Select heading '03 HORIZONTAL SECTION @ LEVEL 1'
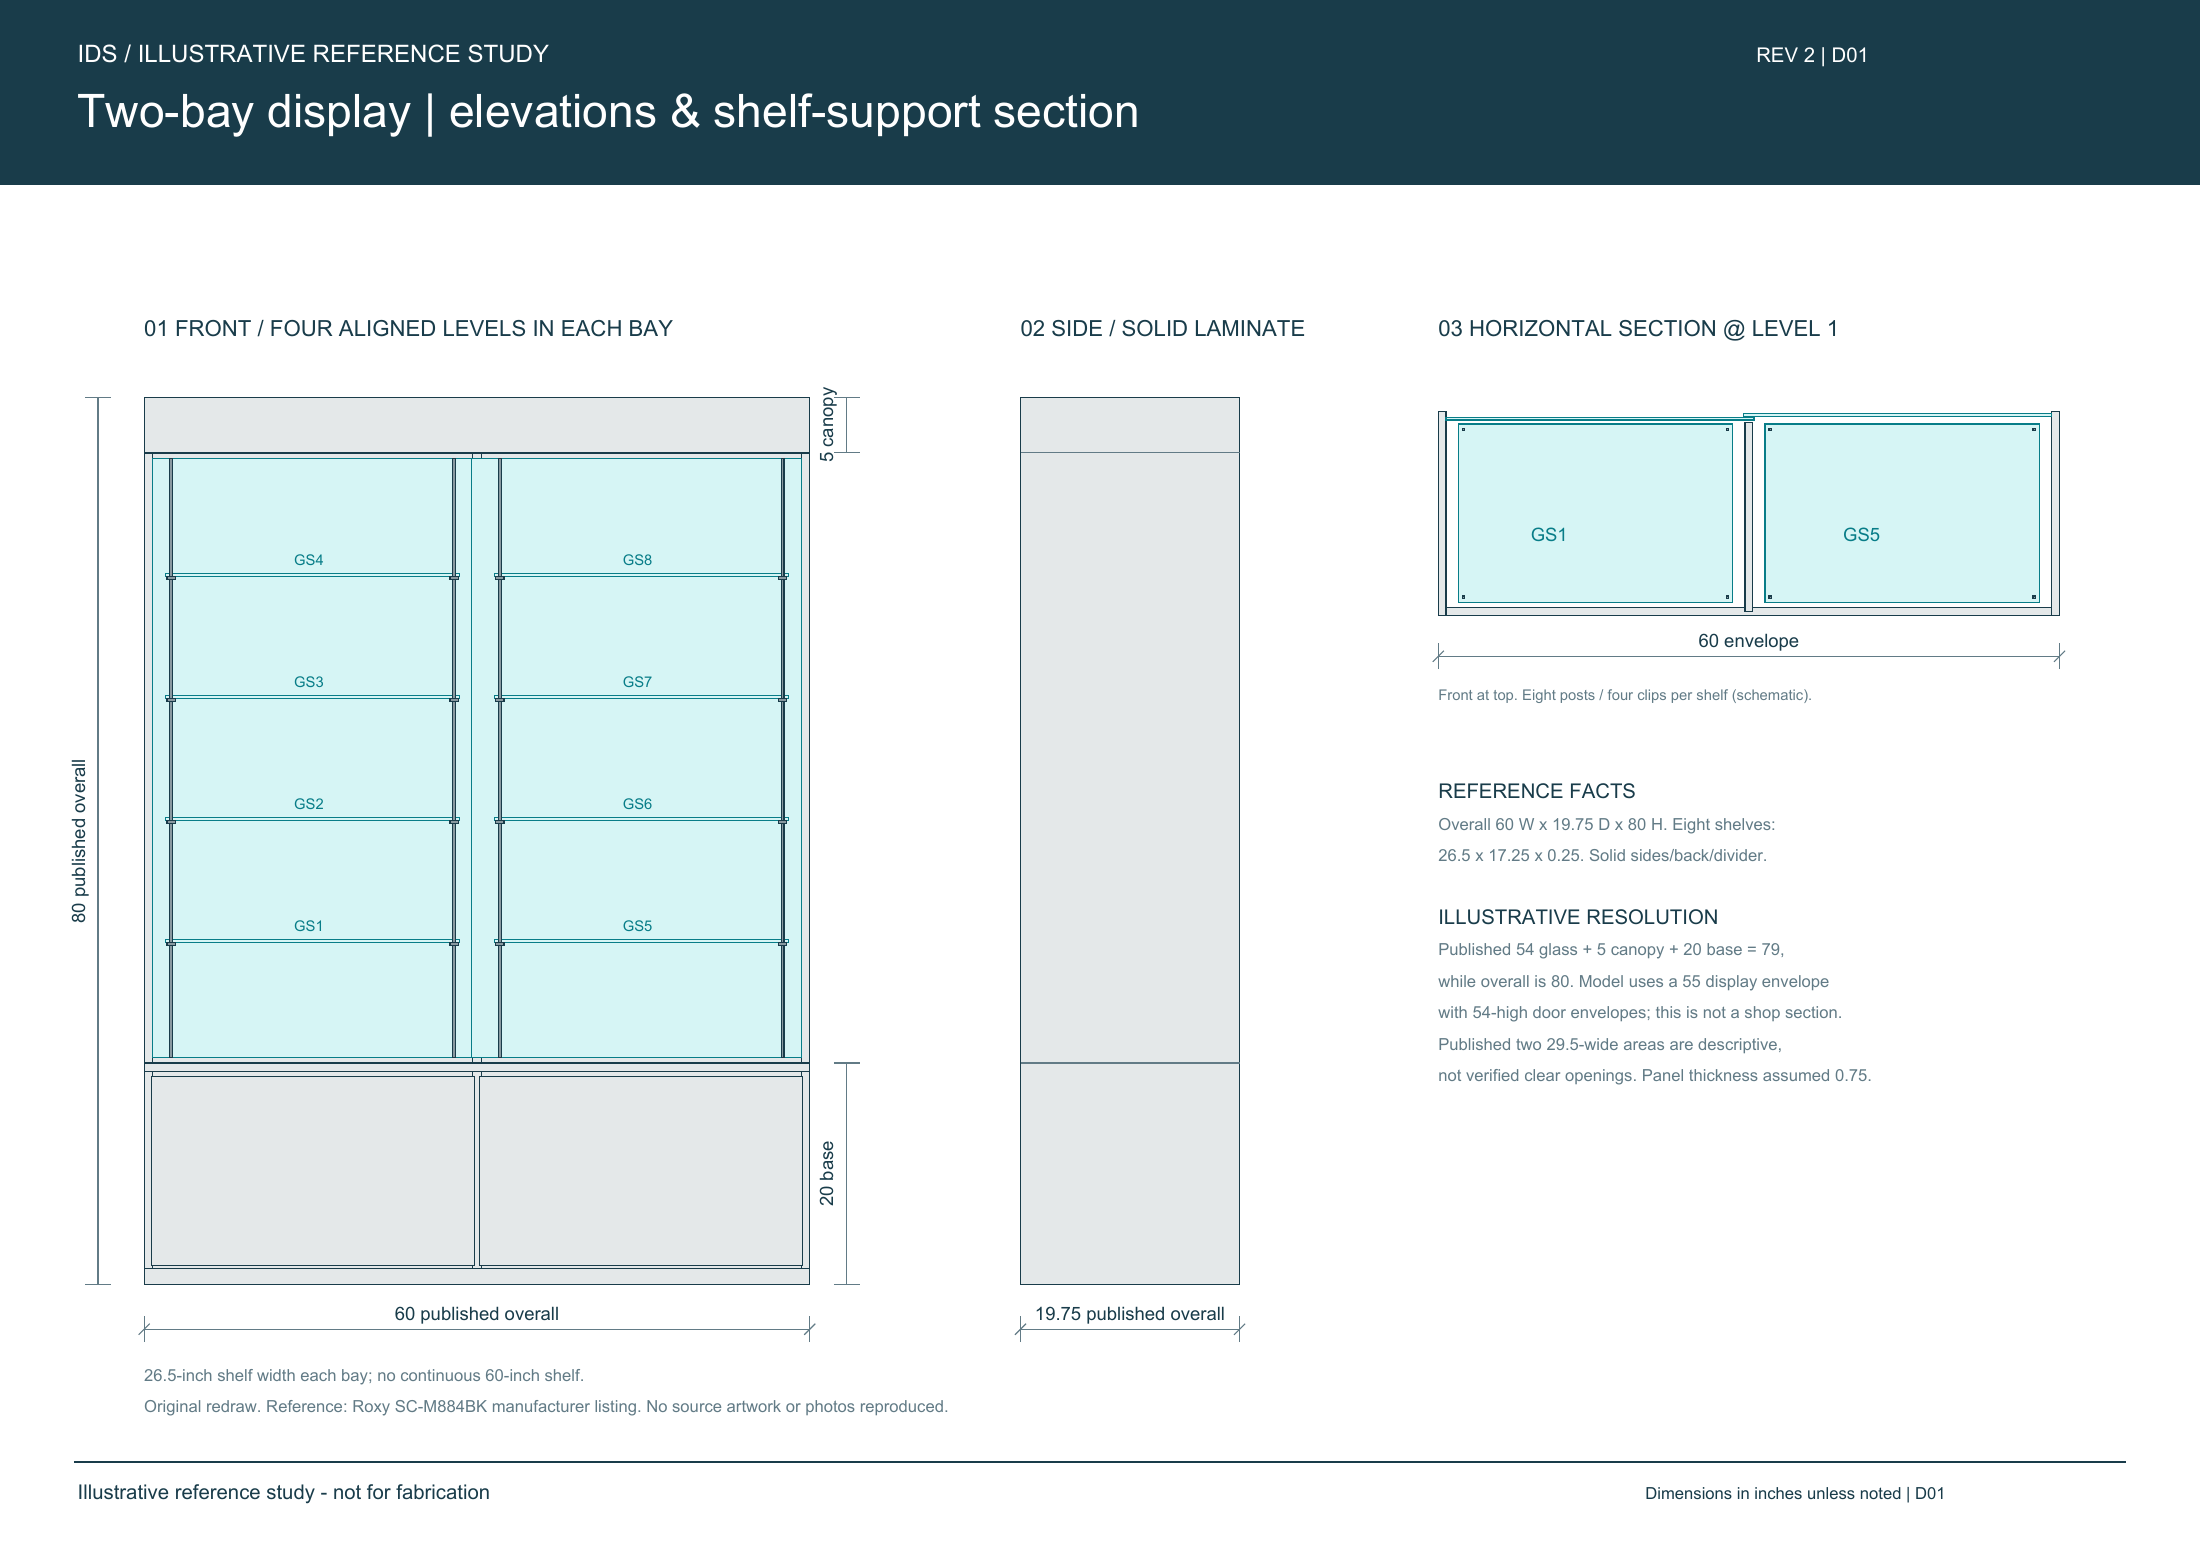The image size is (2200, 1557). pos(1638,328)
